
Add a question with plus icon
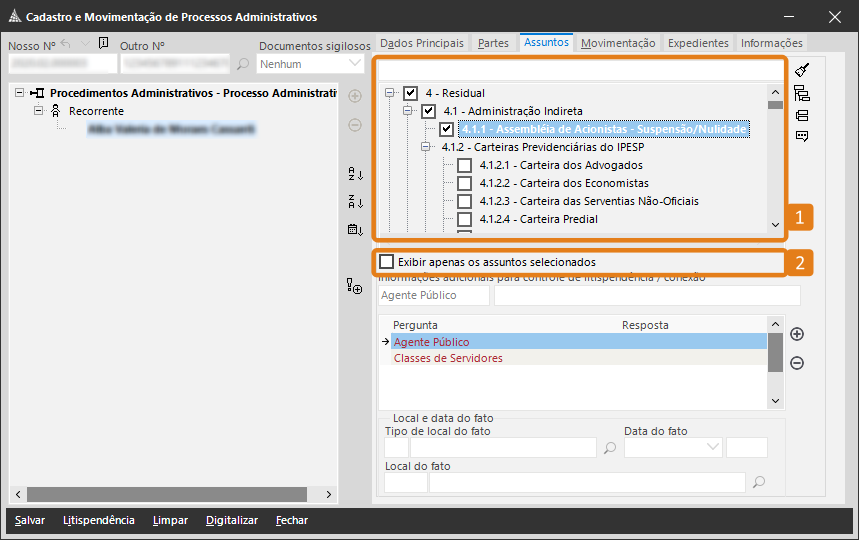pyautogui.click(x=797, y=334)
